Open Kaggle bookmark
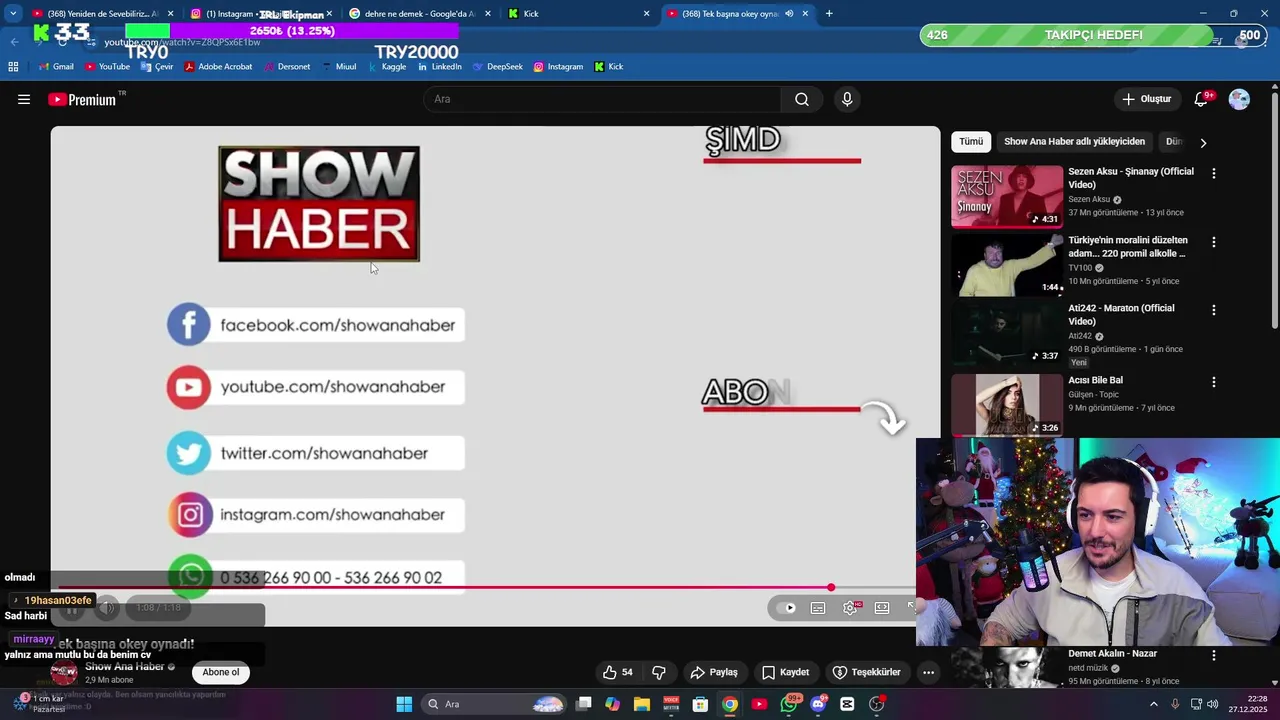Screen dimensions: 1280x720 (x=387, y=67)
